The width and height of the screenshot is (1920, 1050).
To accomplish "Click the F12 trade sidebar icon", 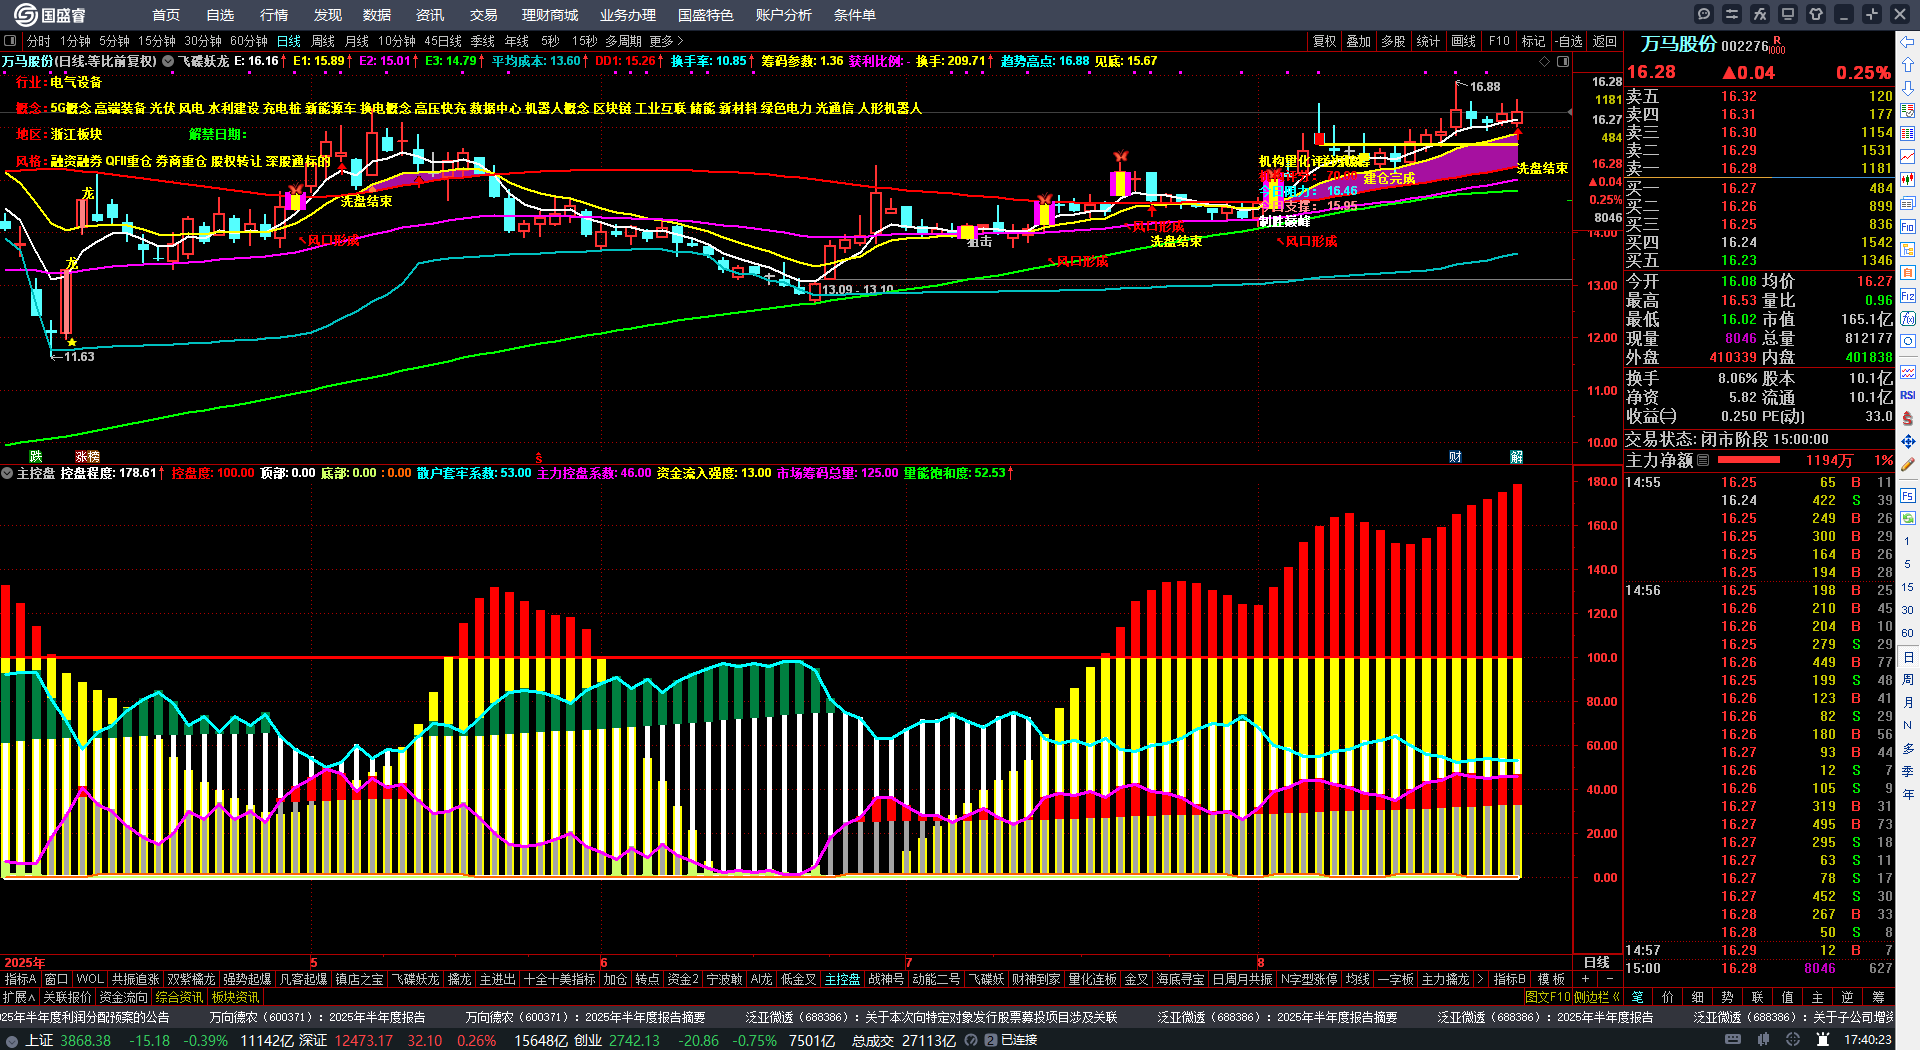I will [1908, 296].
